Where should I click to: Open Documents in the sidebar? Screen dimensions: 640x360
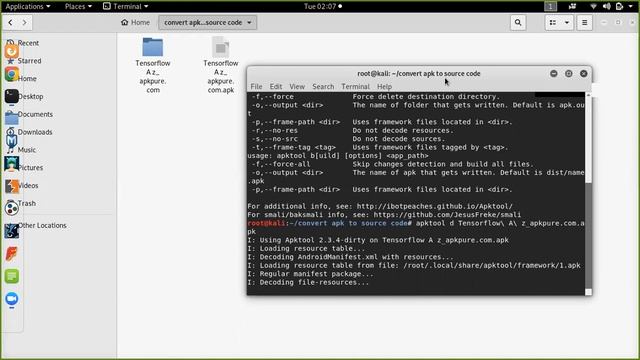click(35, 114)
